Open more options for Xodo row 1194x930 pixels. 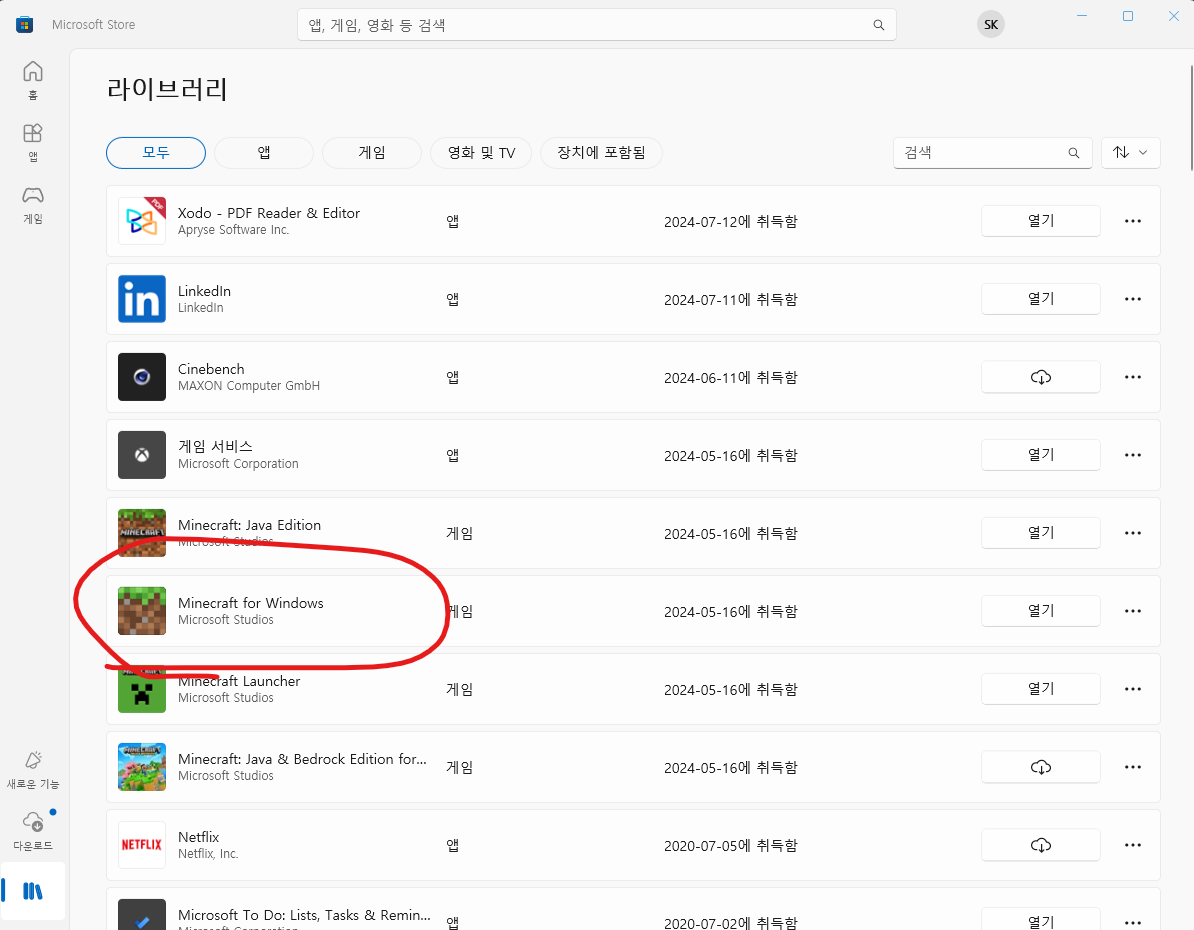click(1132, 221)
